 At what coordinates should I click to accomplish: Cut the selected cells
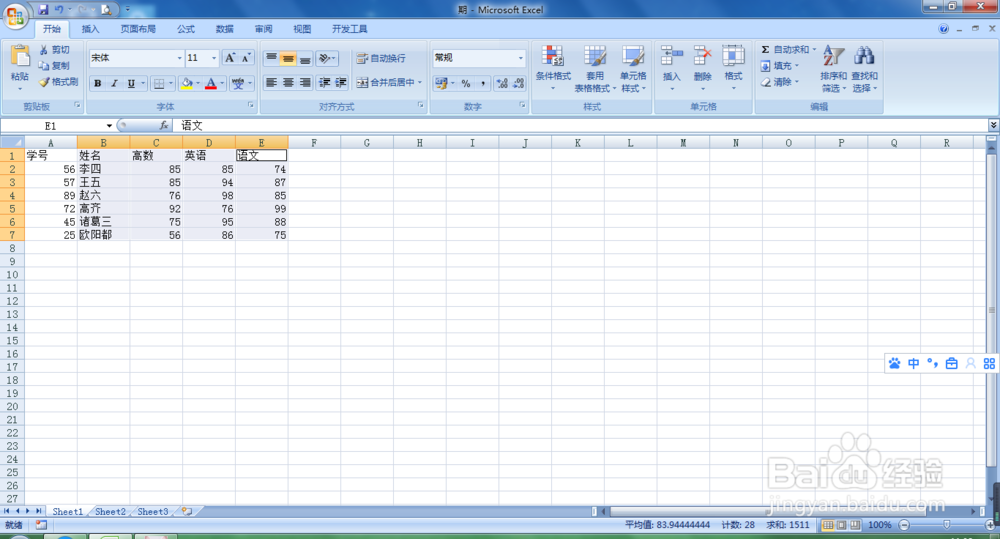pyautogui.click(x=54, y=50)
